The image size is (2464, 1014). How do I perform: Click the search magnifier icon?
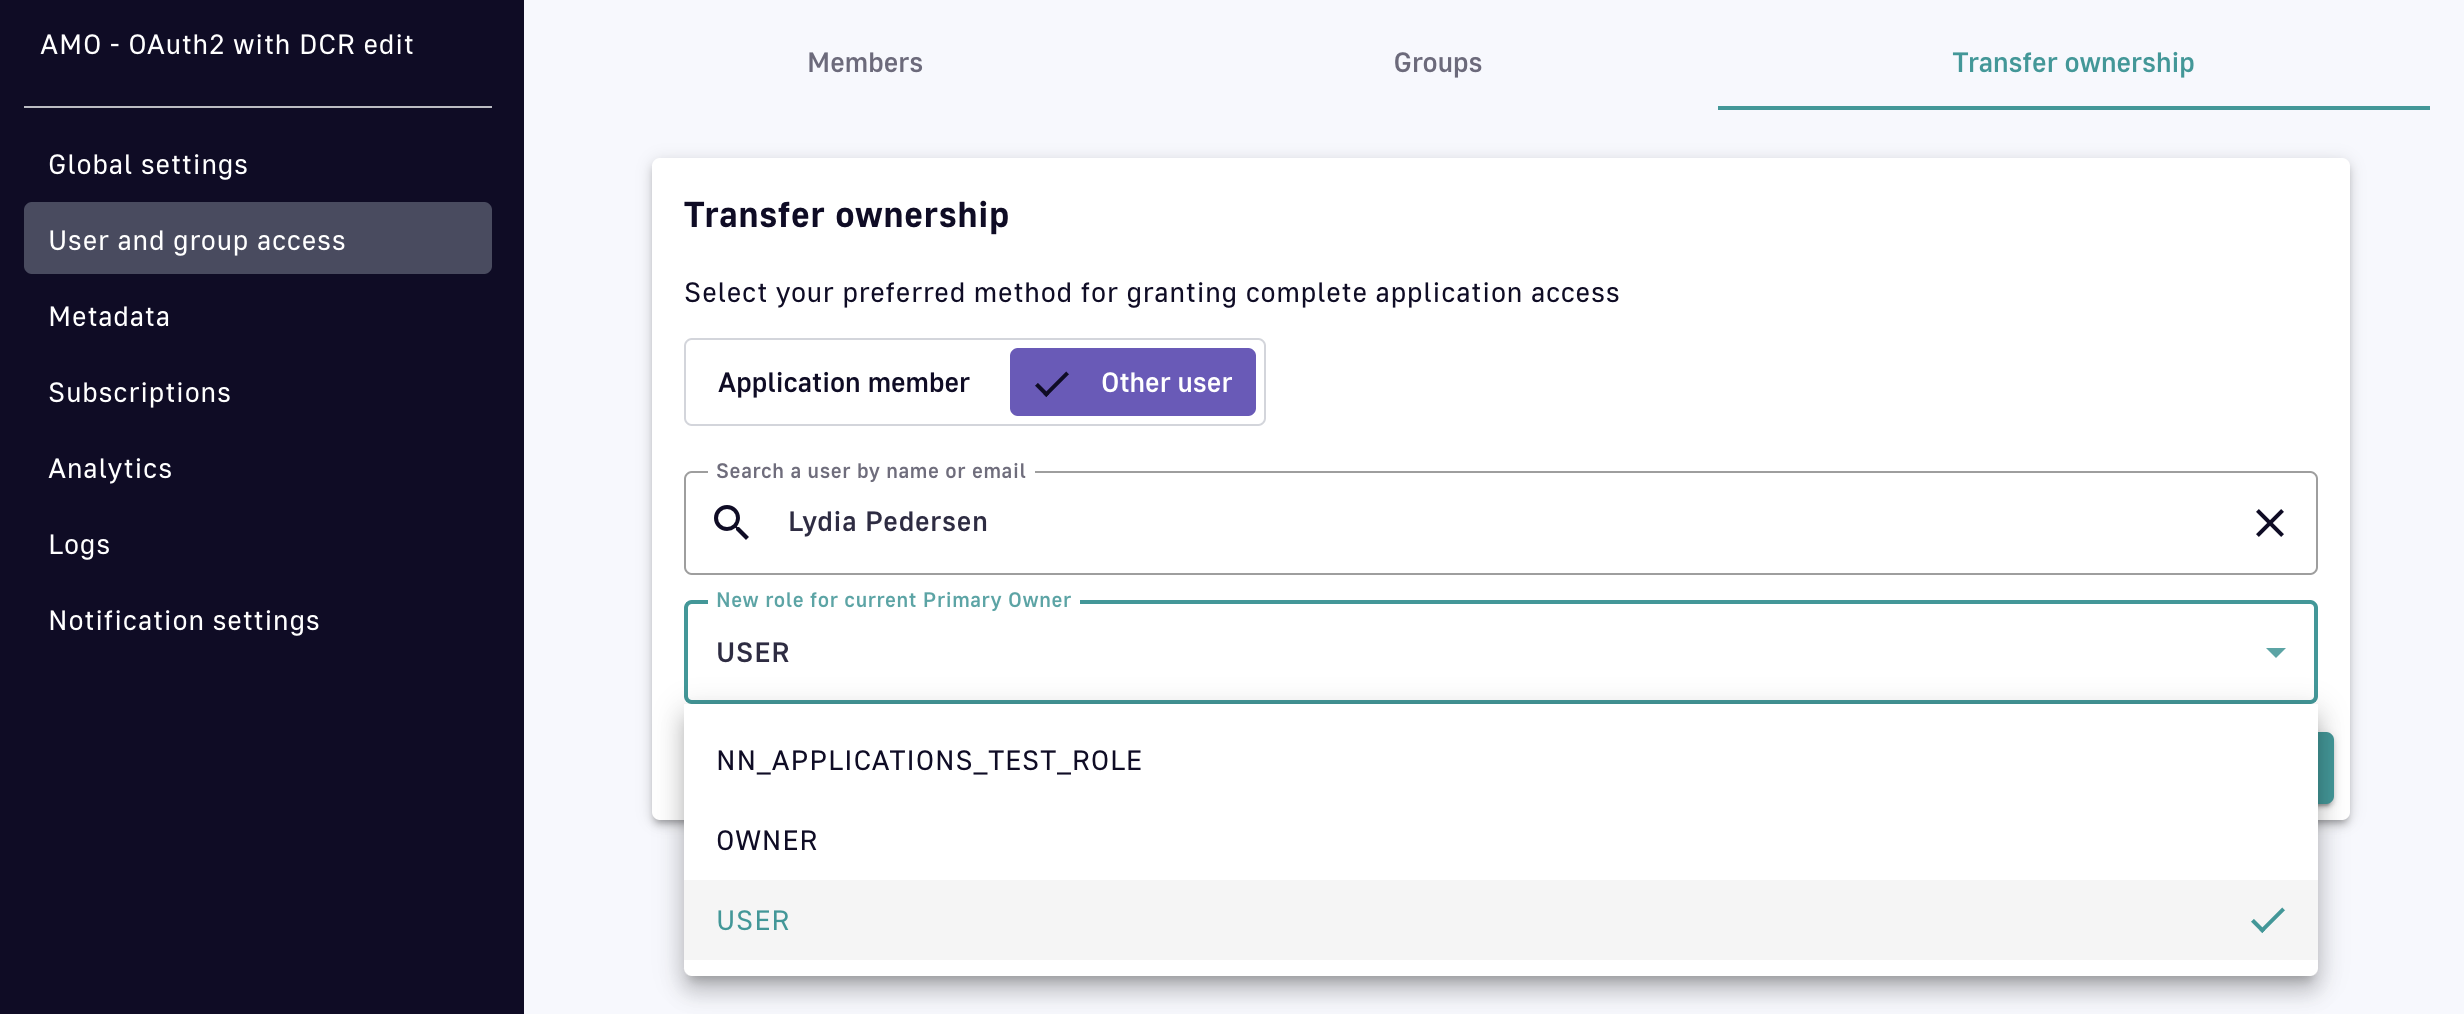(x=731, y=523)
